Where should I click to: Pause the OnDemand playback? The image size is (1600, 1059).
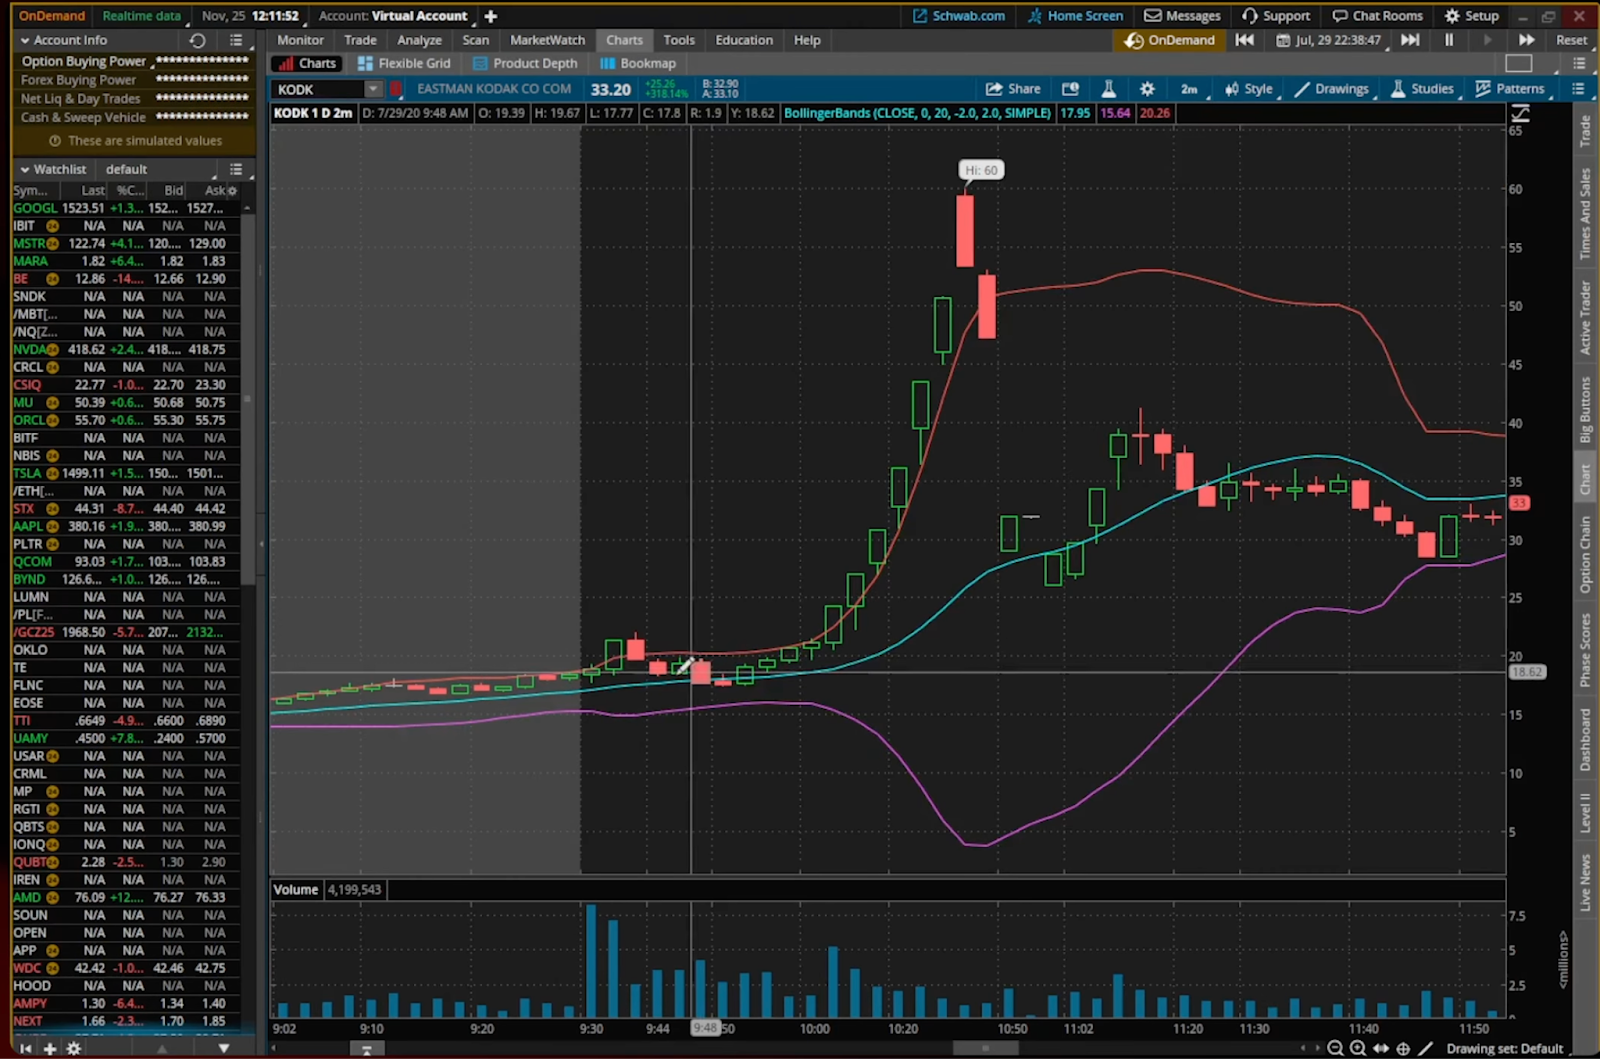(x=1449, y=40)
